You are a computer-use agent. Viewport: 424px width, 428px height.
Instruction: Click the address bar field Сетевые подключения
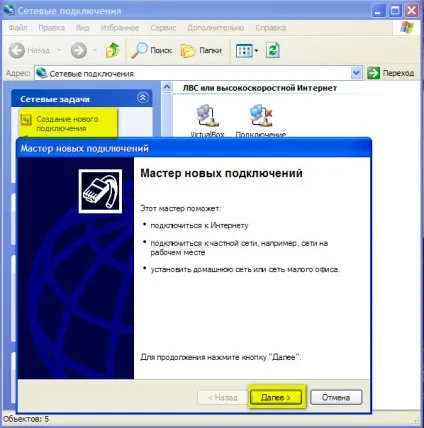coord(199,73)
